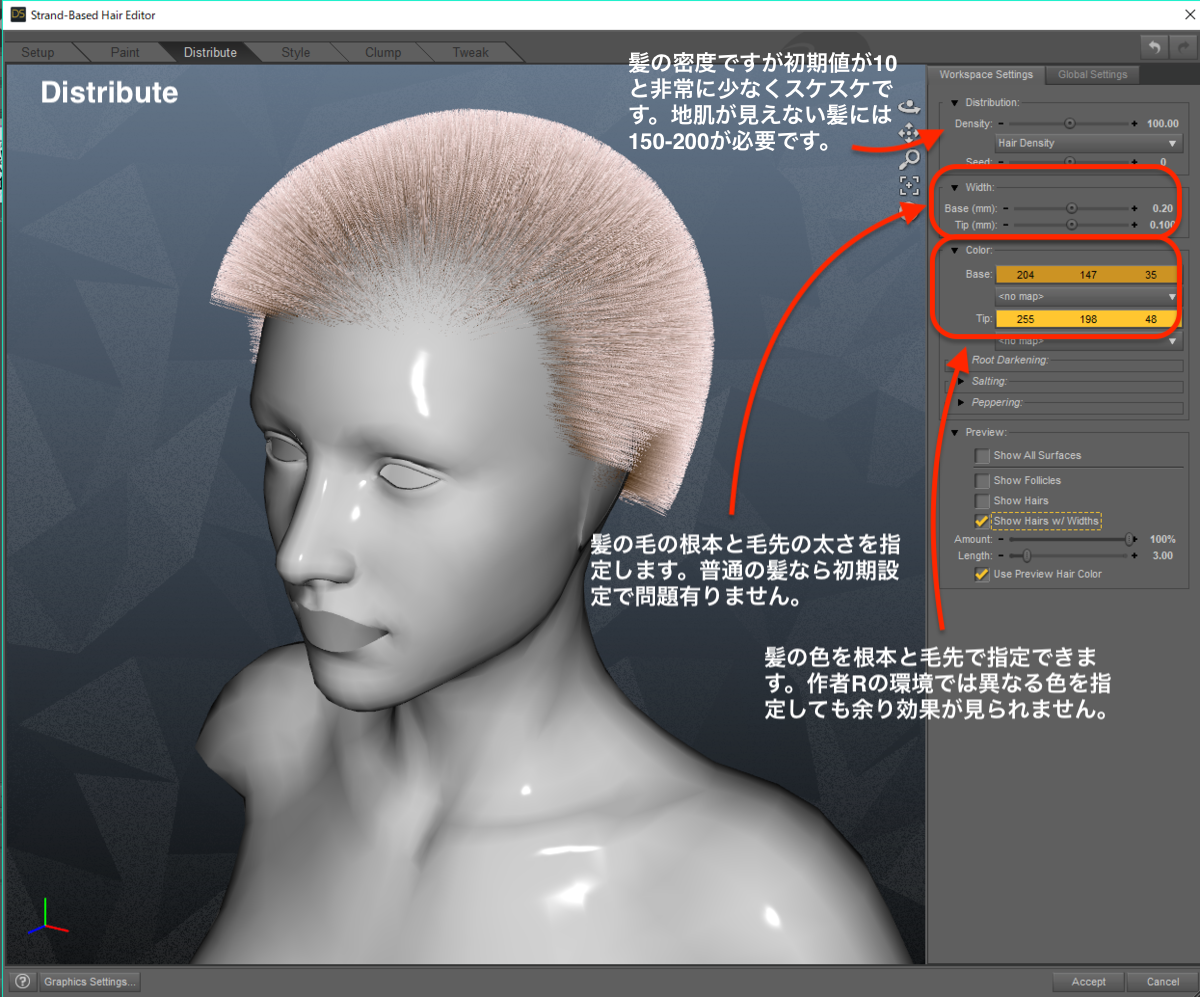Expand the Peppering section

(962, 402)
